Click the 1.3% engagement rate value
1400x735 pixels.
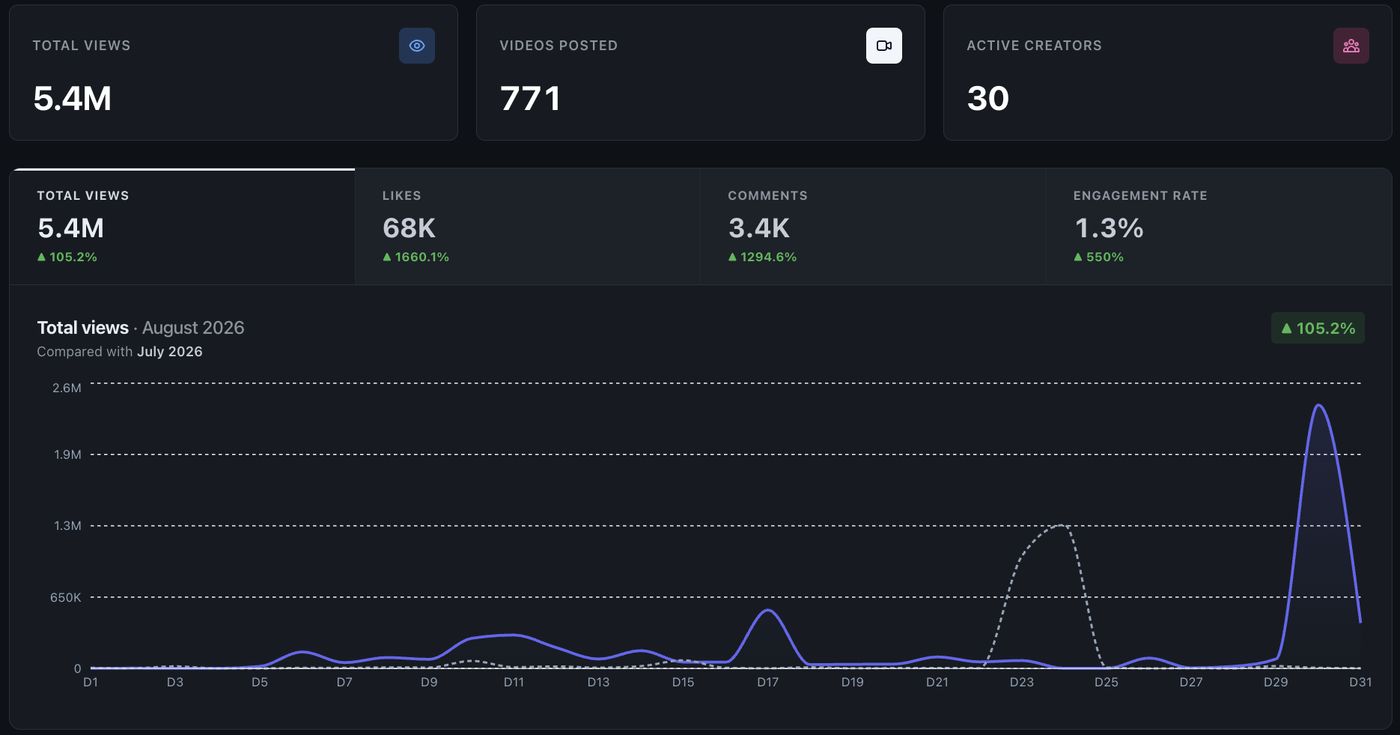pyautogui.click(x=1109, y=228)
